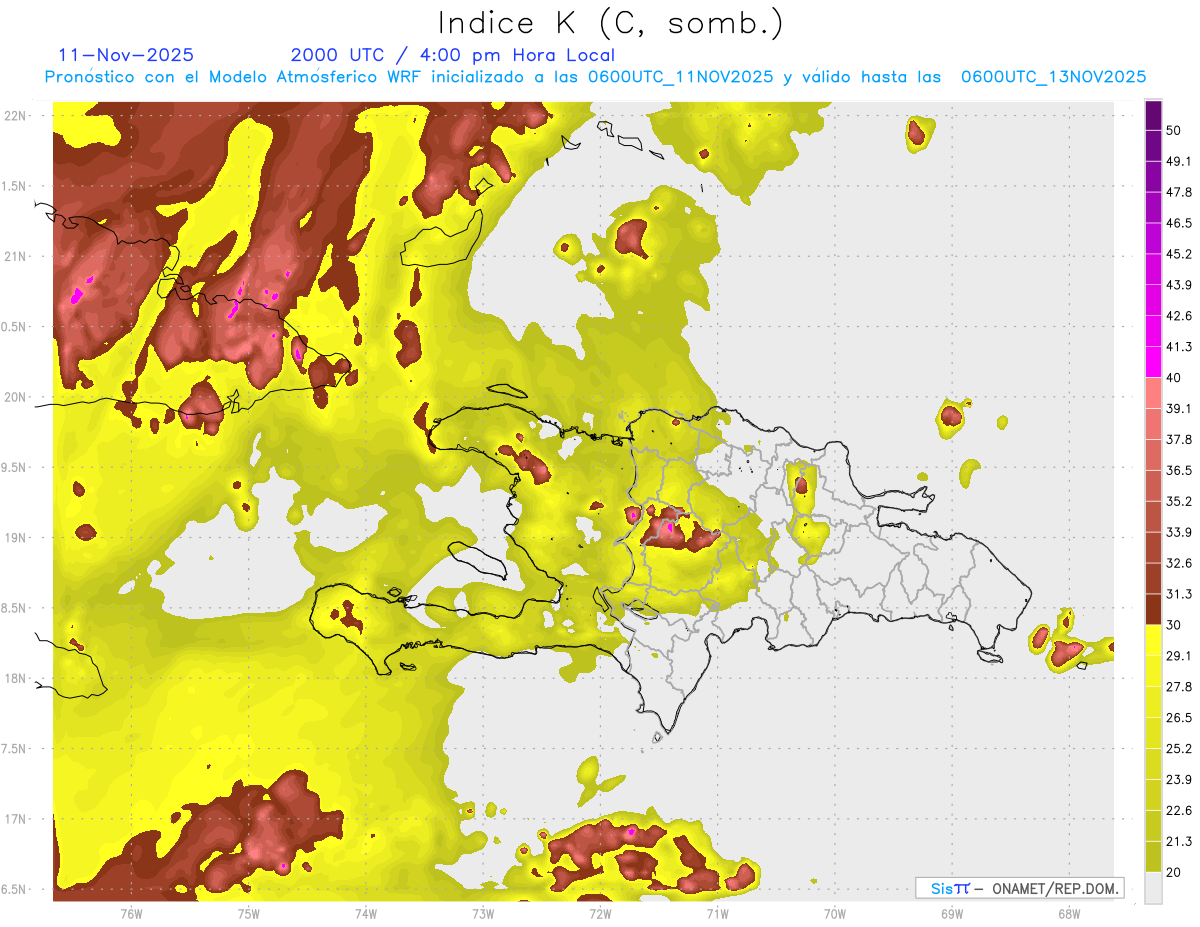Image resolution: width=1200 pixels, height=927 pixels.
Task: Click the "74W" longitude axis label
Action: 366,913
